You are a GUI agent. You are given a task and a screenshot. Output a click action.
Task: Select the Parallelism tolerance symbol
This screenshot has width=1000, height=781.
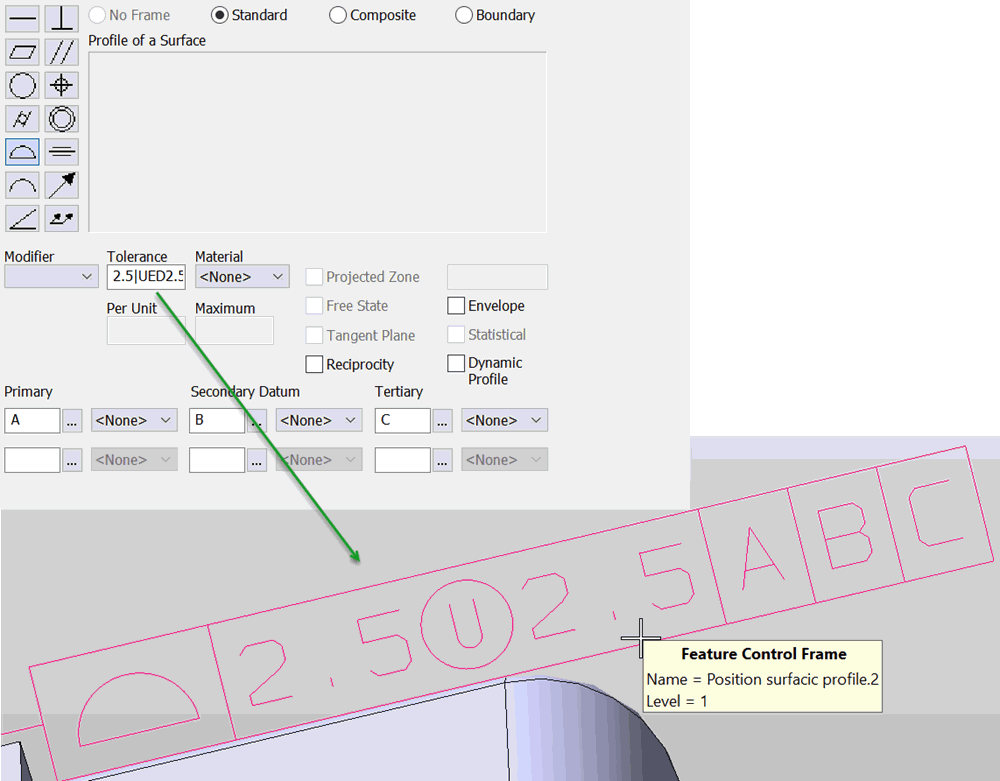61,51
